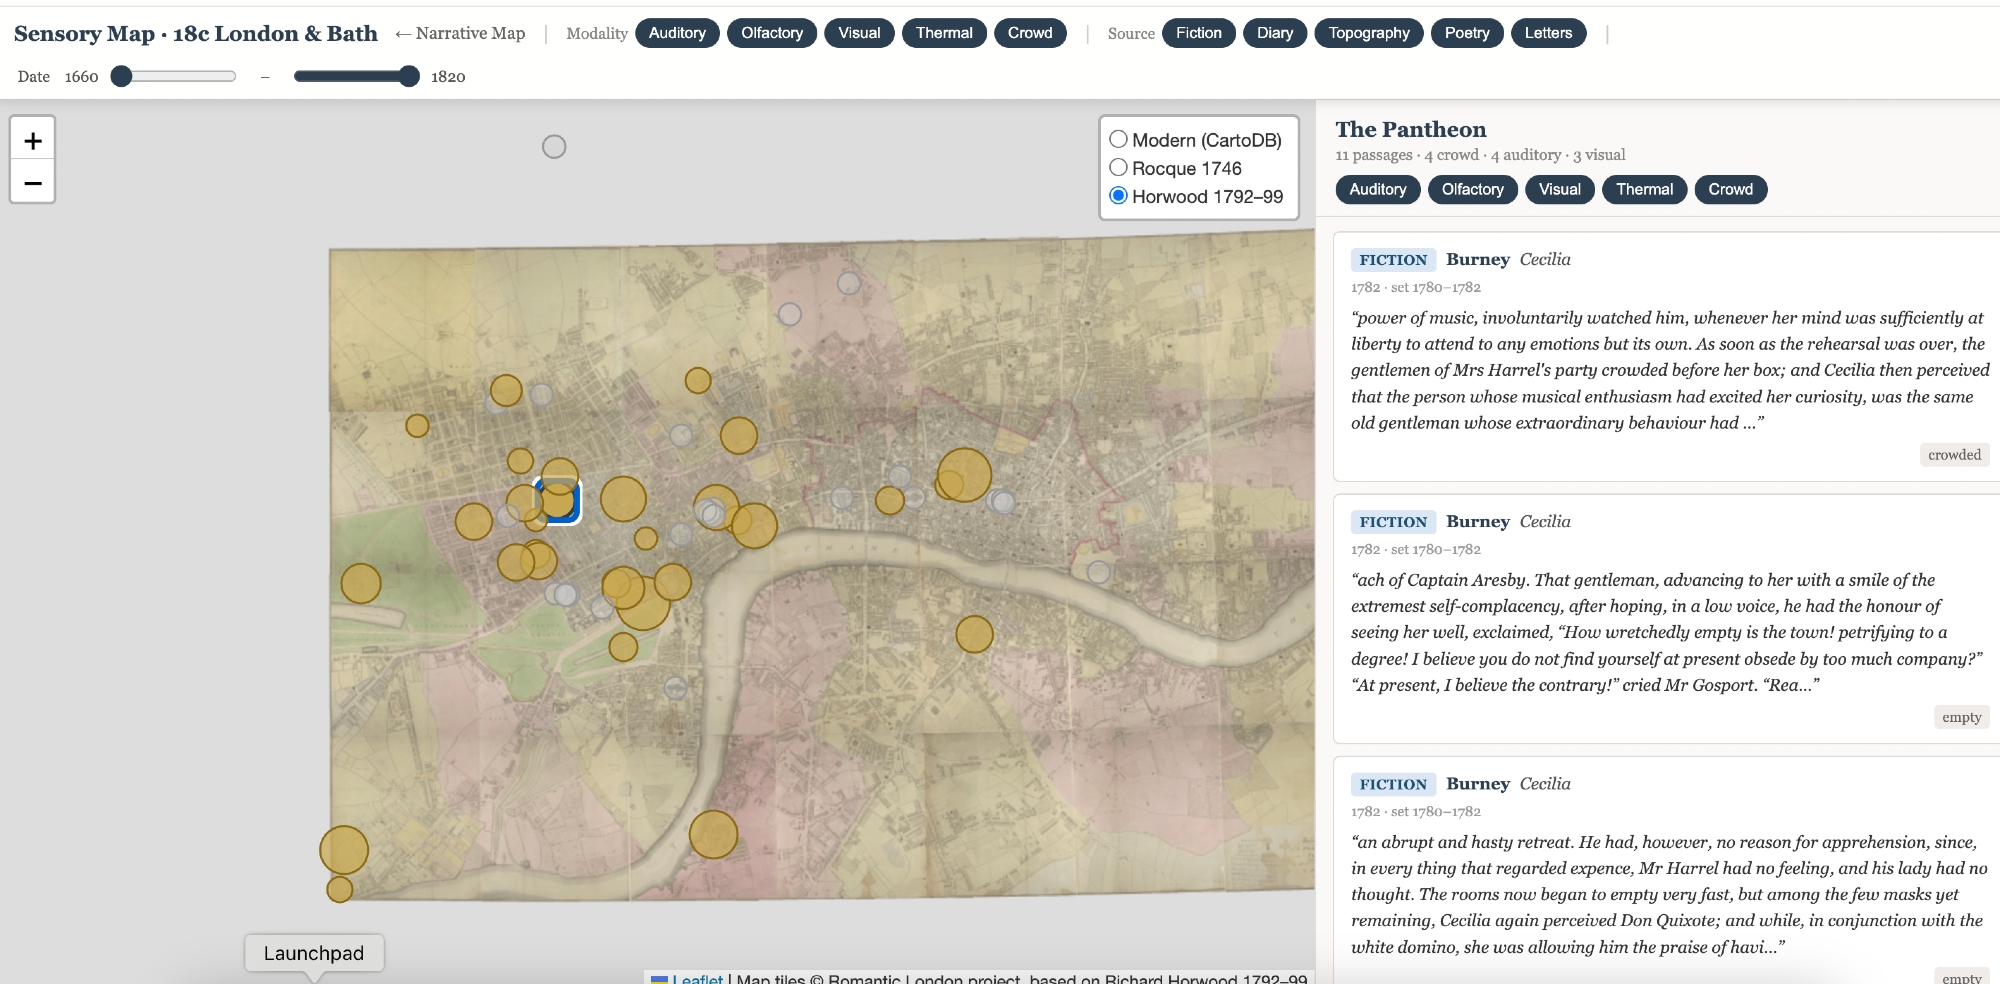Toggle the Letters source filter
This screenshot has height=984, width=2000.
tap(1548, 33)
